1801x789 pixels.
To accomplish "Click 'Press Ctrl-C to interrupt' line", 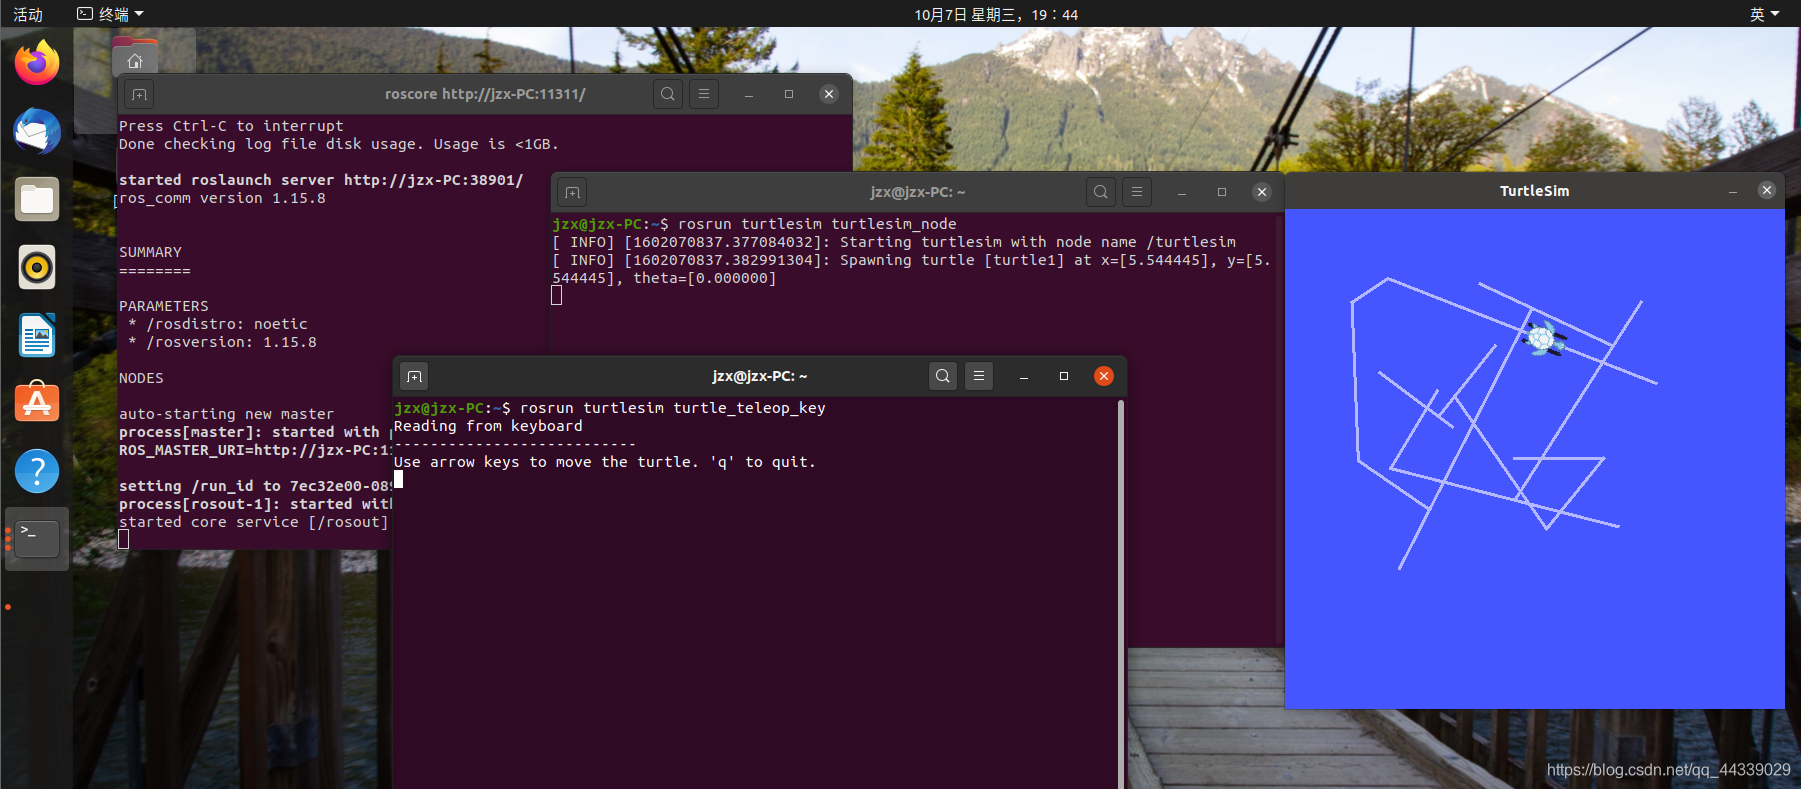I will (231, 126).
